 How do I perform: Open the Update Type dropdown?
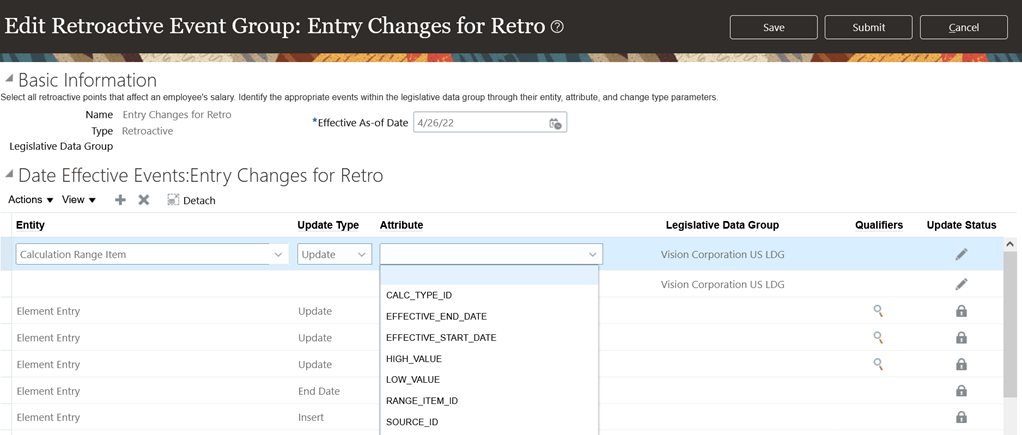[361, 255]
